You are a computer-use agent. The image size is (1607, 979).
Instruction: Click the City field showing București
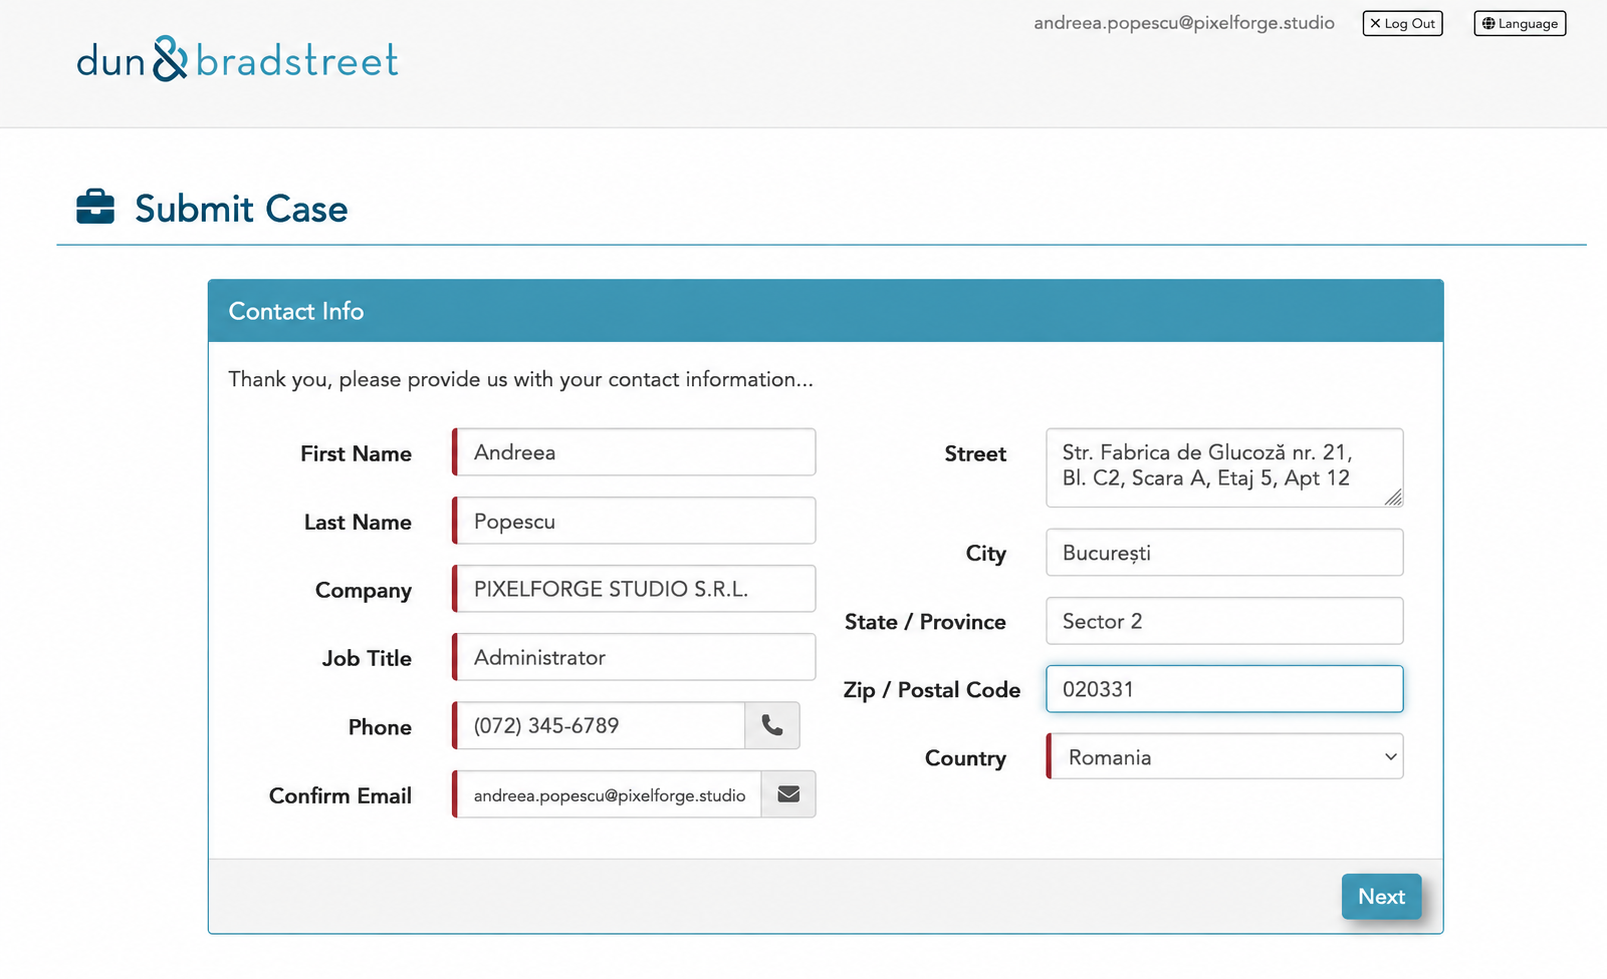[x=1224, y=553]
